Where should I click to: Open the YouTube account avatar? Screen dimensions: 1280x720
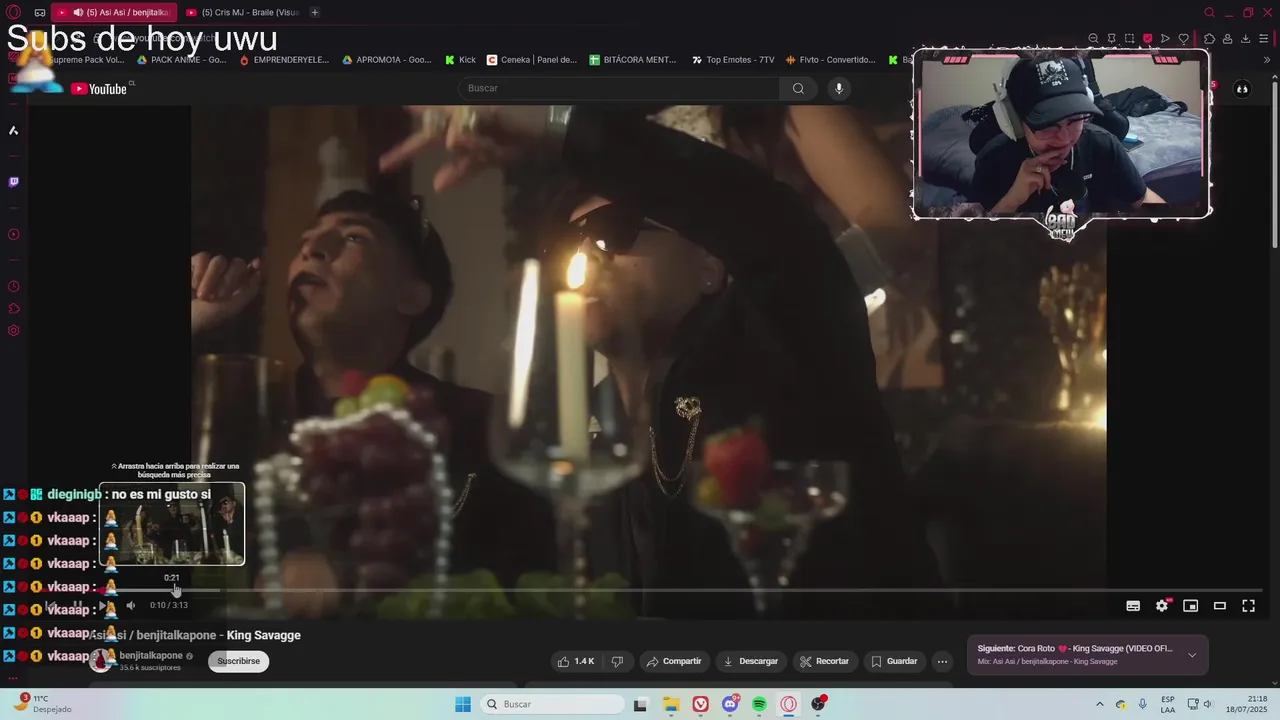[x=1242, y=89]
